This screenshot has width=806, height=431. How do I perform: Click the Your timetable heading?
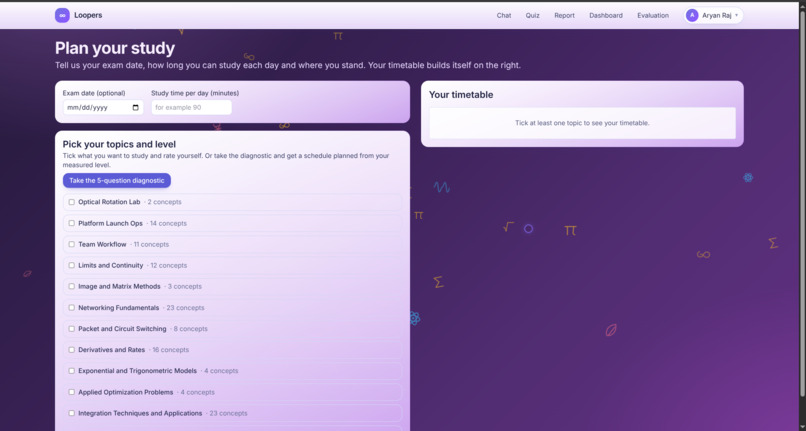coord(461,95)
